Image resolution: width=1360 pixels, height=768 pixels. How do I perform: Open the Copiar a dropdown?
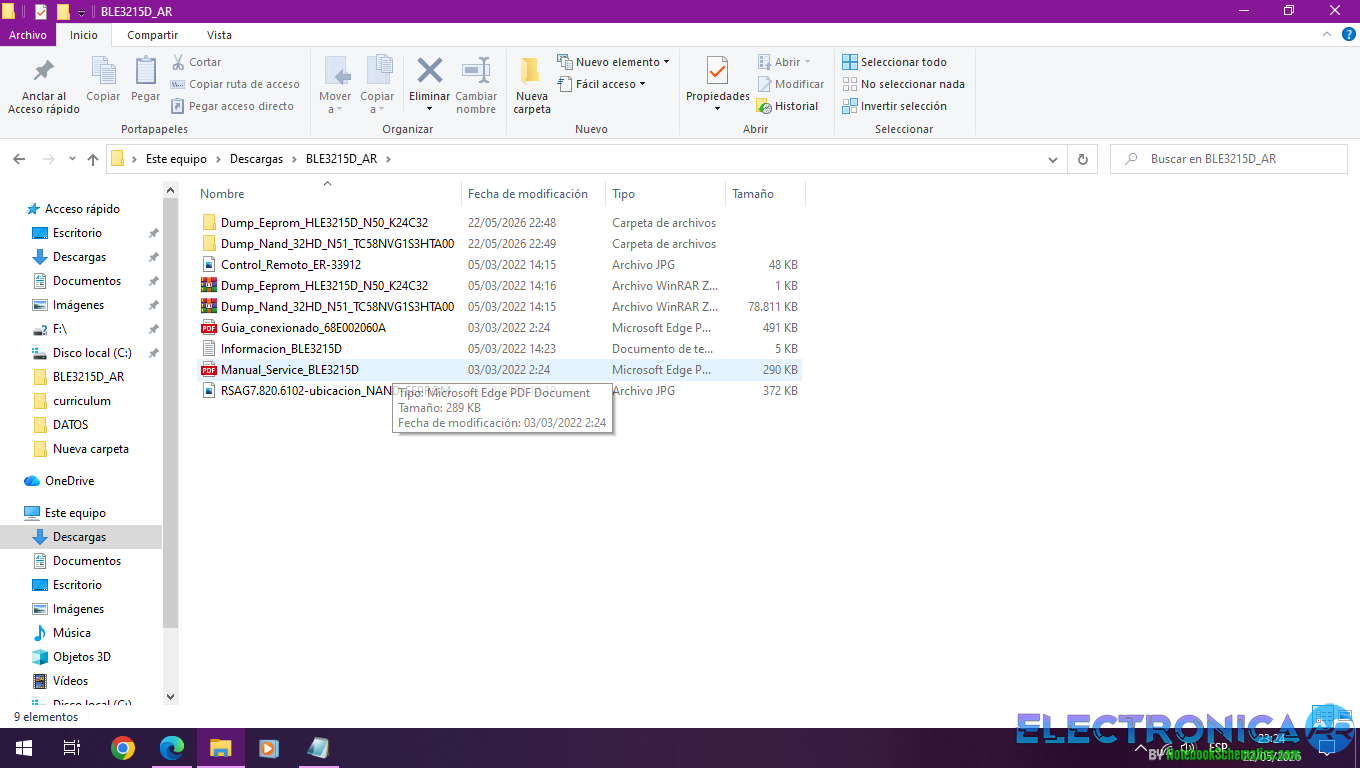point(377,103)
